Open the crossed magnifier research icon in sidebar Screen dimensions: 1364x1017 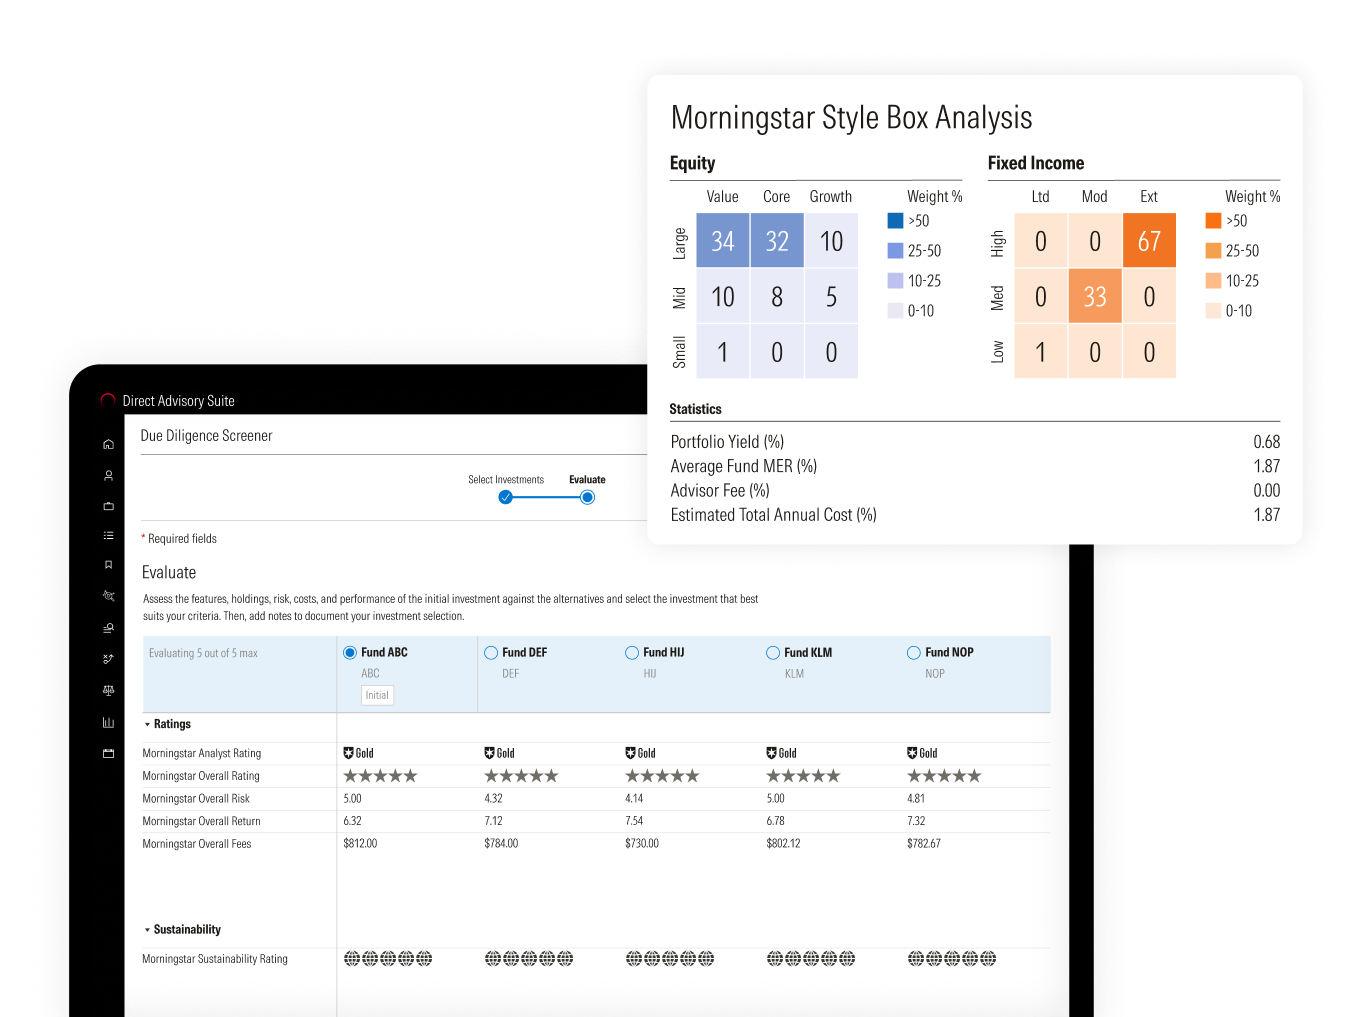coord(108,596)
